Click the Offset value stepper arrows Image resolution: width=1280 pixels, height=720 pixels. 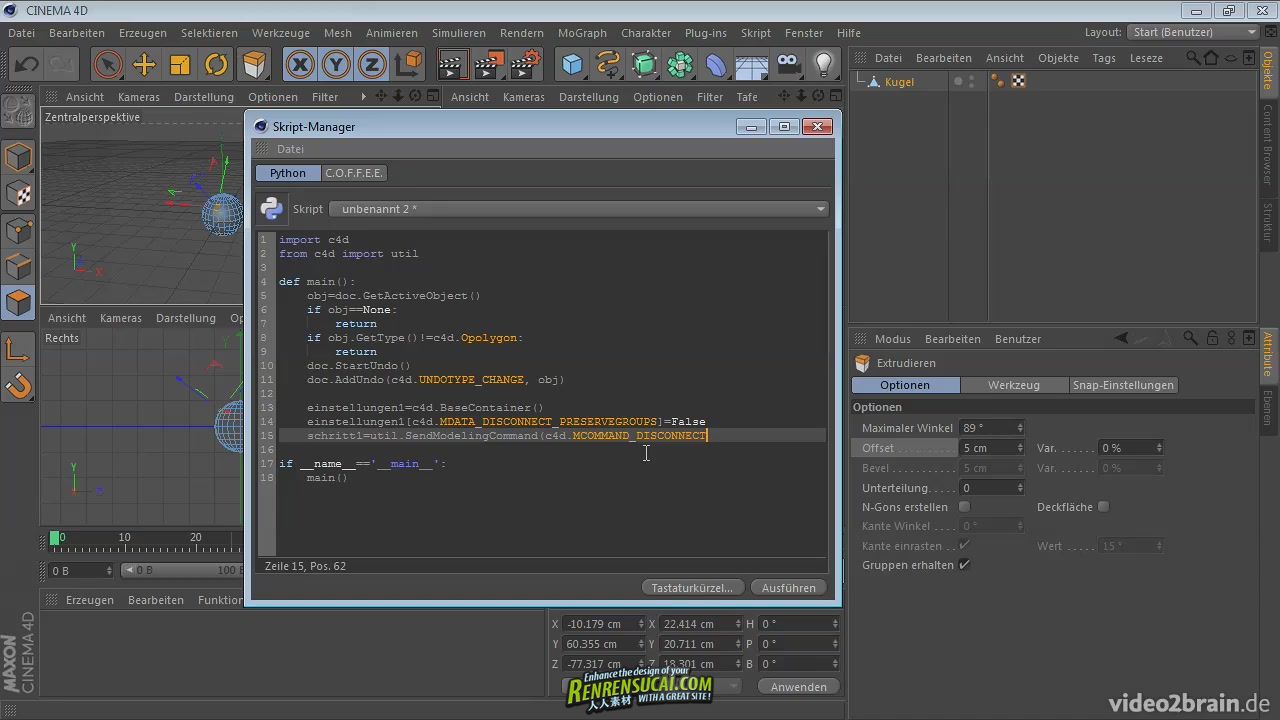coord(1020,447)
